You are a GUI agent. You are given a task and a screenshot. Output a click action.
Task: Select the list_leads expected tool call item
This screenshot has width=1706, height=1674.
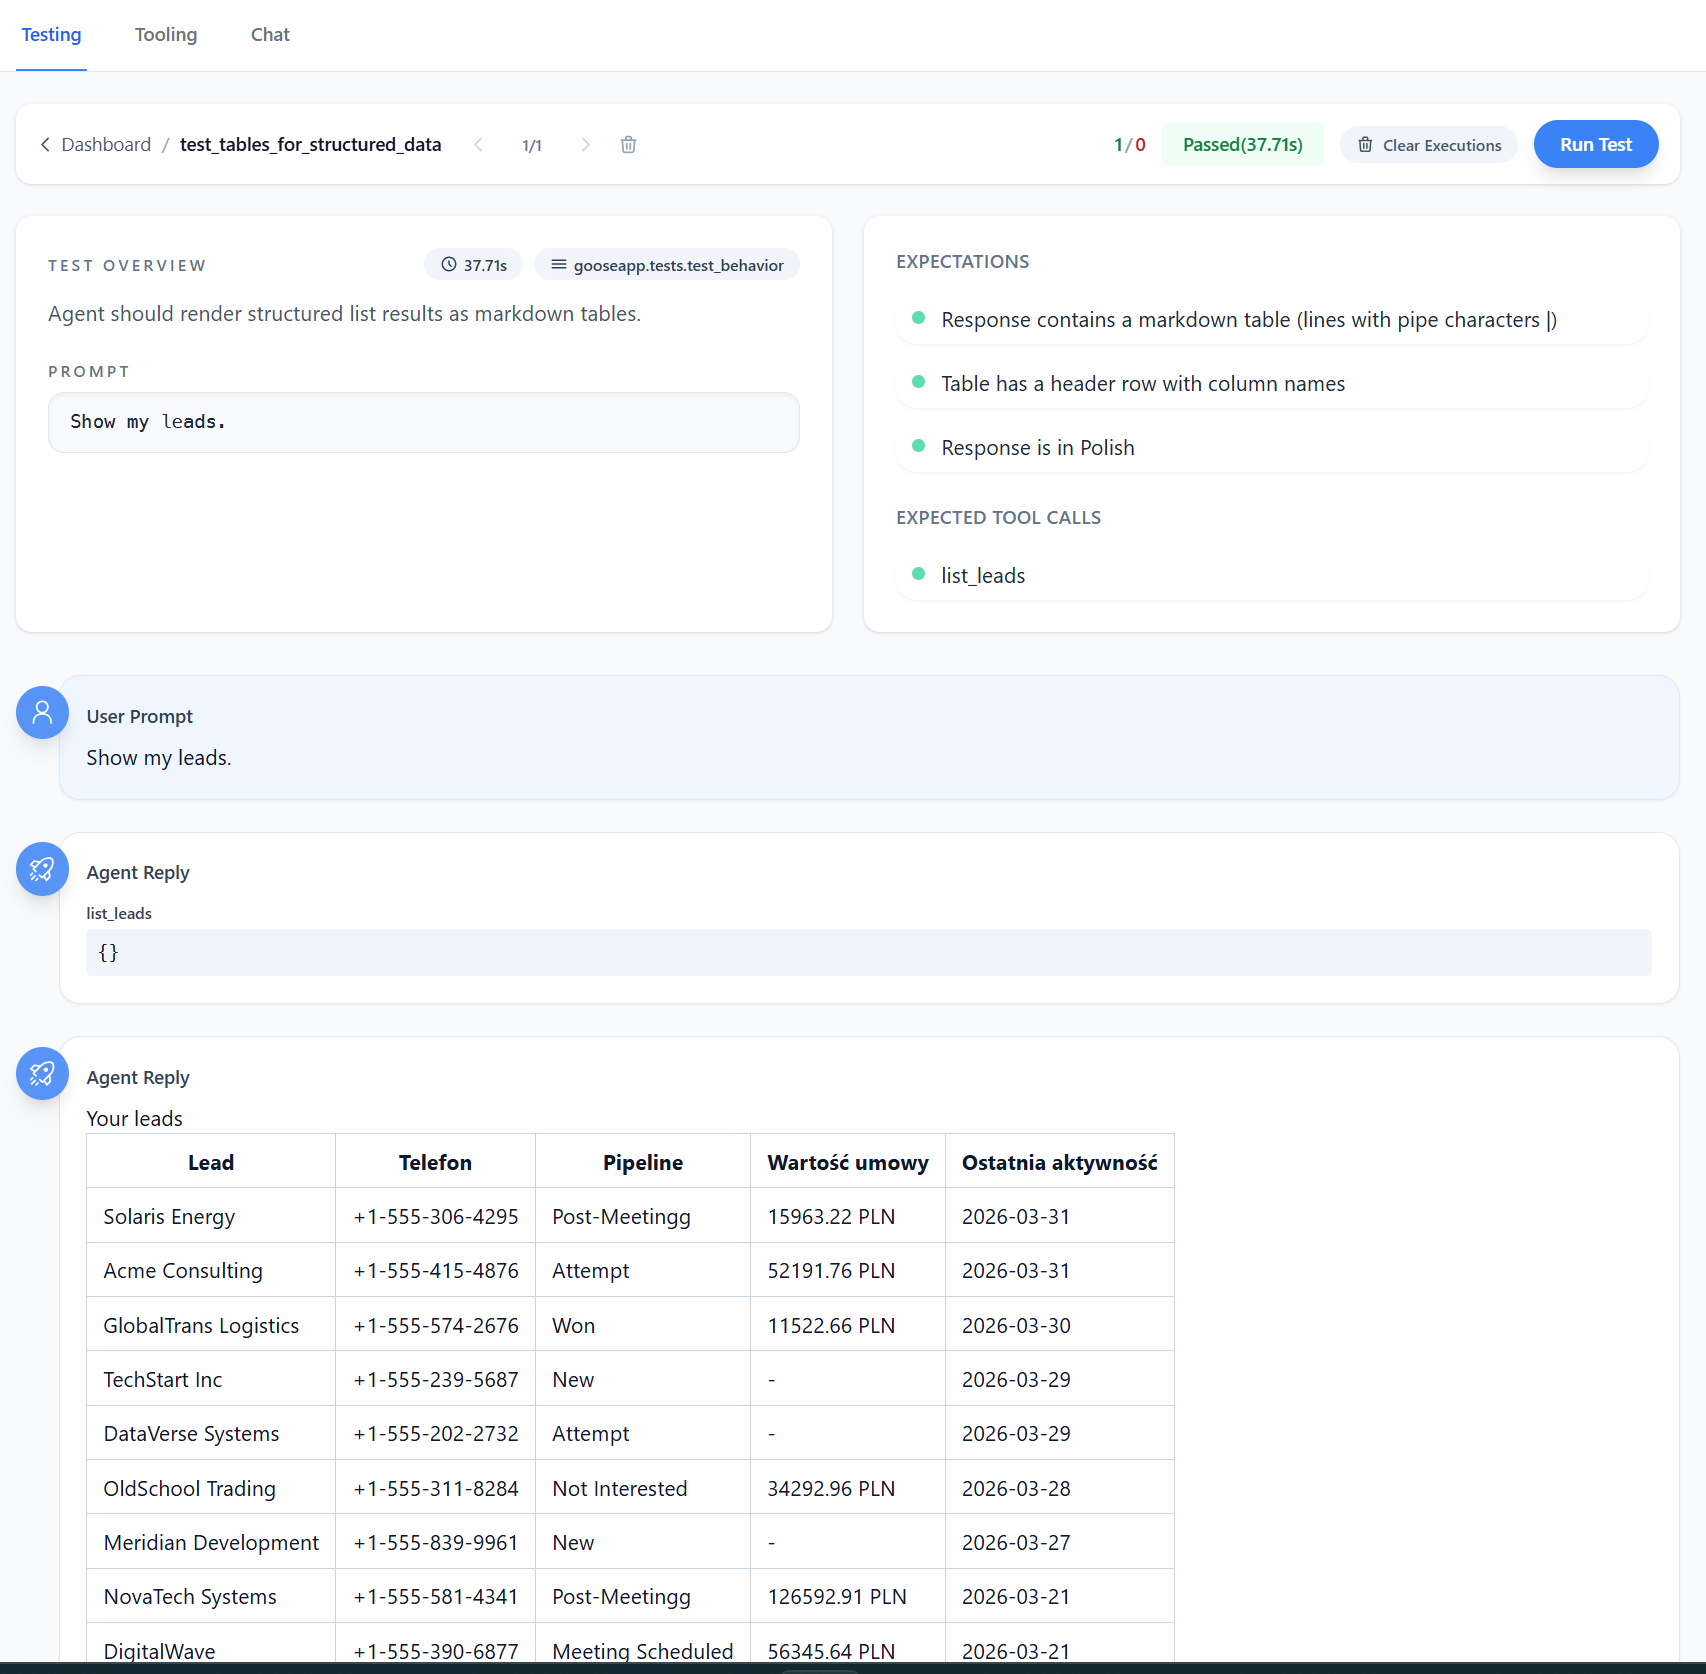click(983, 576)
